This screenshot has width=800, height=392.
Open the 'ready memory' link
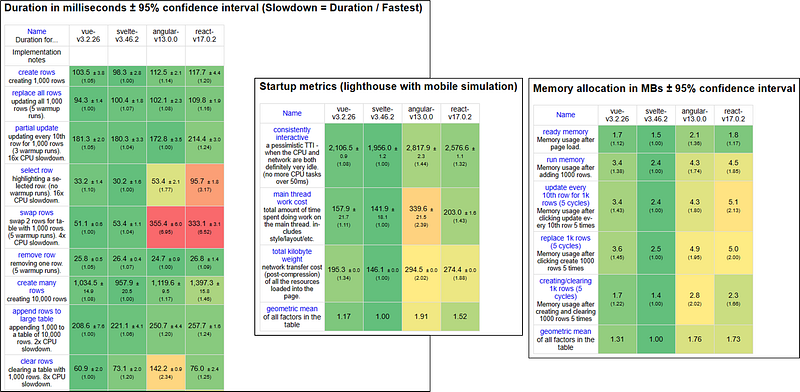click(565, 132)
